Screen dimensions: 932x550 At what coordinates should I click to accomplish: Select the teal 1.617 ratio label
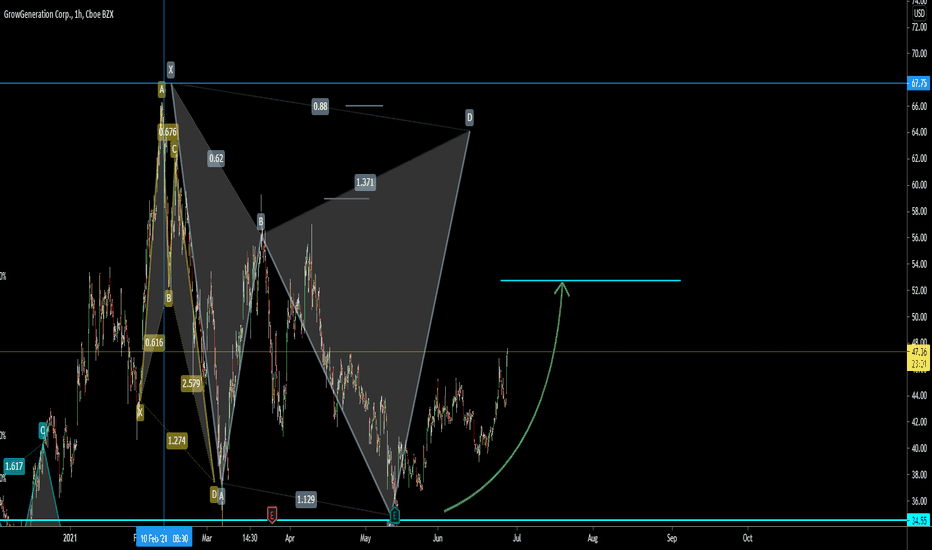coord(14,466)
